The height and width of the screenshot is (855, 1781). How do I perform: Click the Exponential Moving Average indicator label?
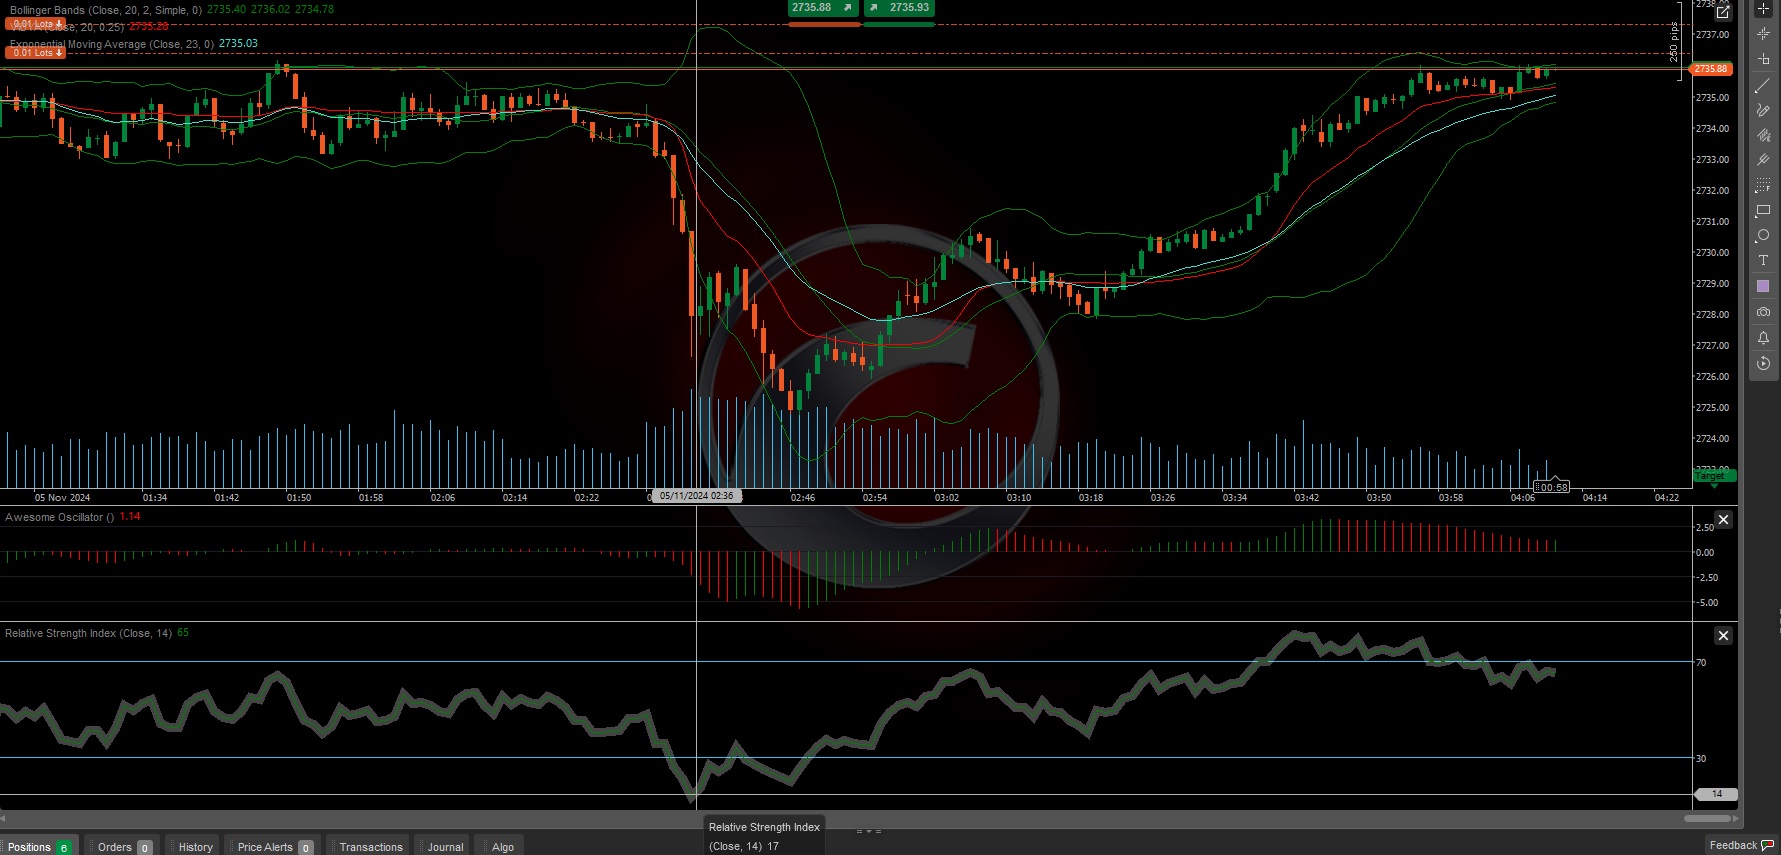112,44
